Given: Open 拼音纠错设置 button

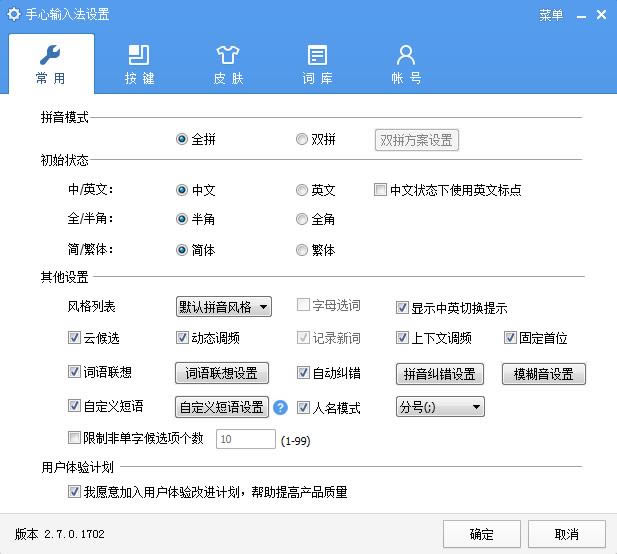Looking at the screenshot, I should click(440, 374).
